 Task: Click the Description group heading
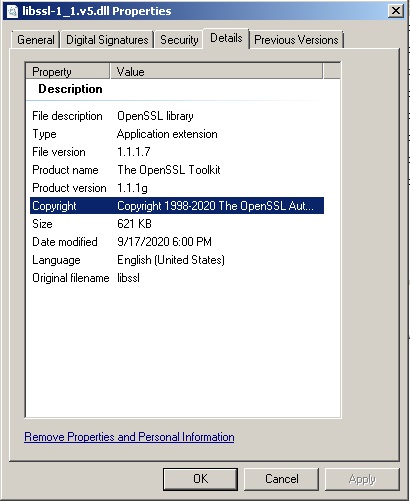coord(70,89)
